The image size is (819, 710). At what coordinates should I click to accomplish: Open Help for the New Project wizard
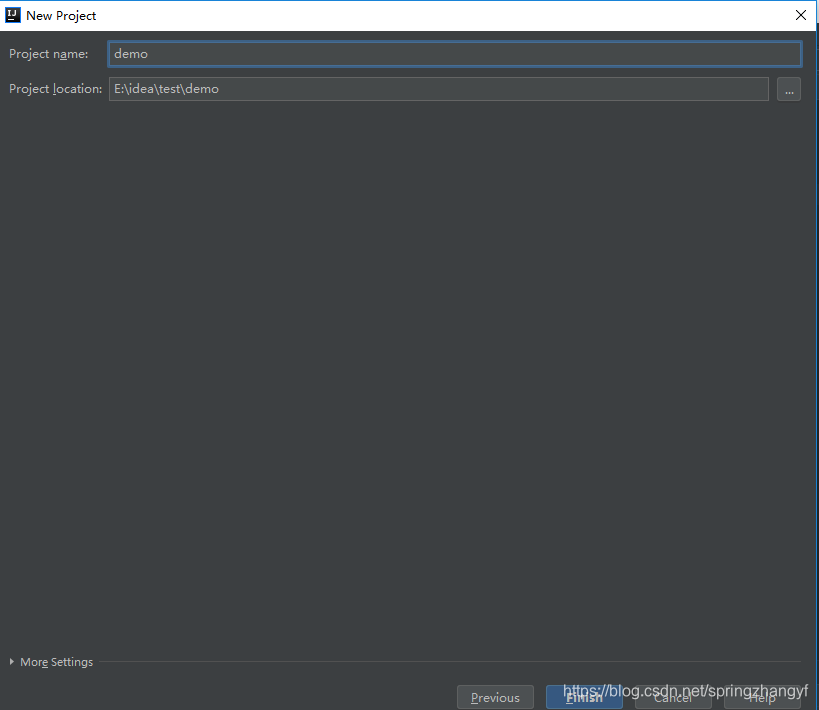pos(762,697)
